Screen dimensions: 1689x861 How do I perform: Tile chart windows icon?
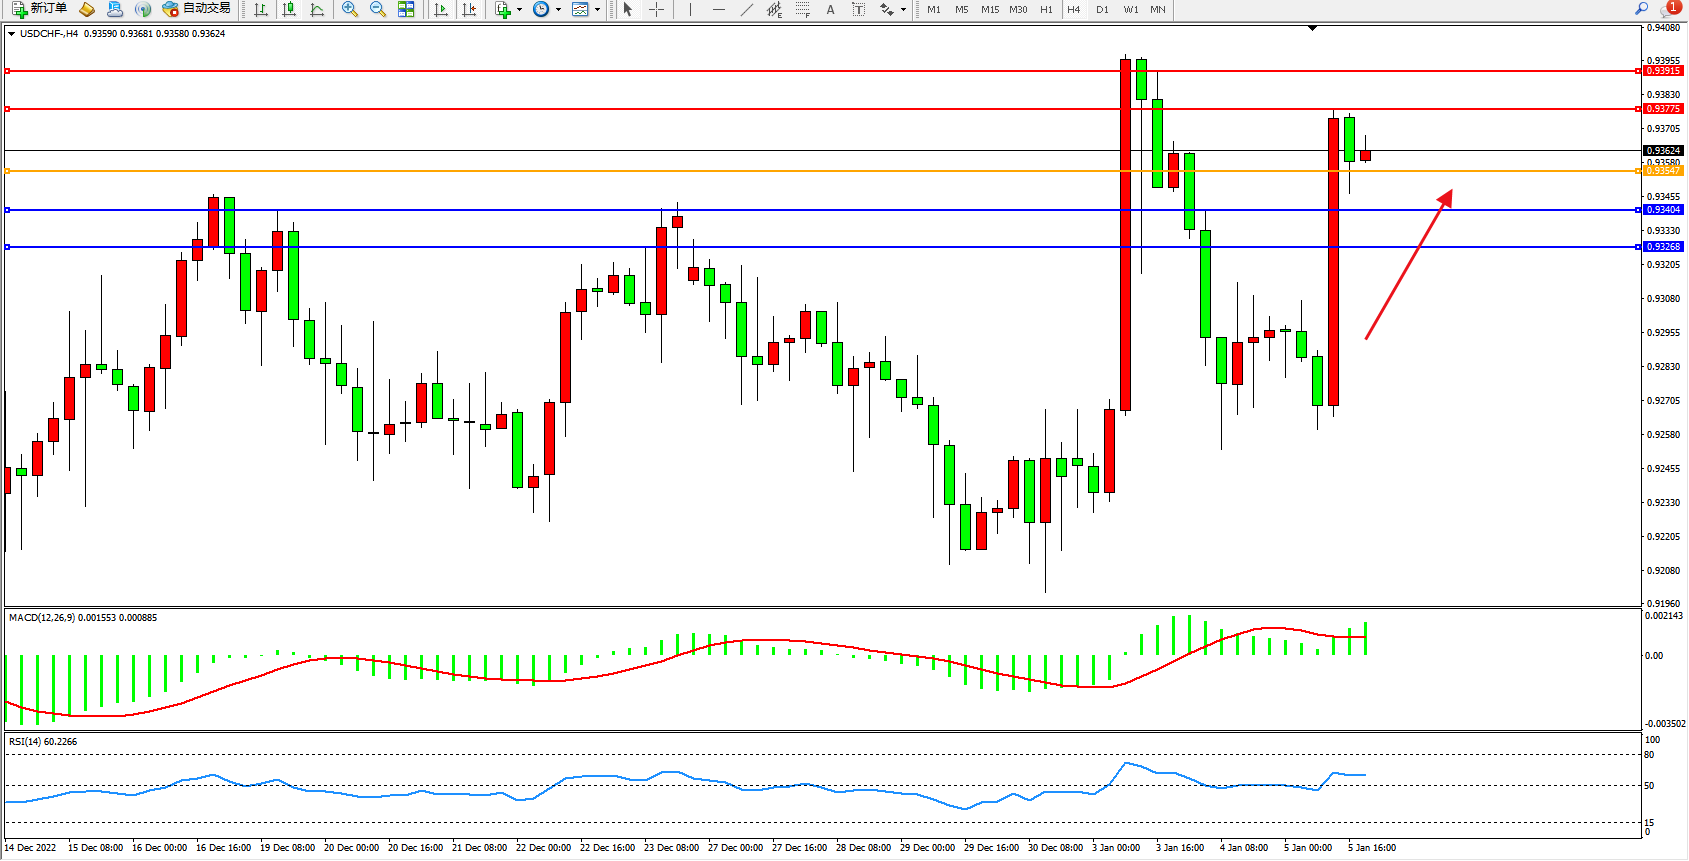point(406,9)
